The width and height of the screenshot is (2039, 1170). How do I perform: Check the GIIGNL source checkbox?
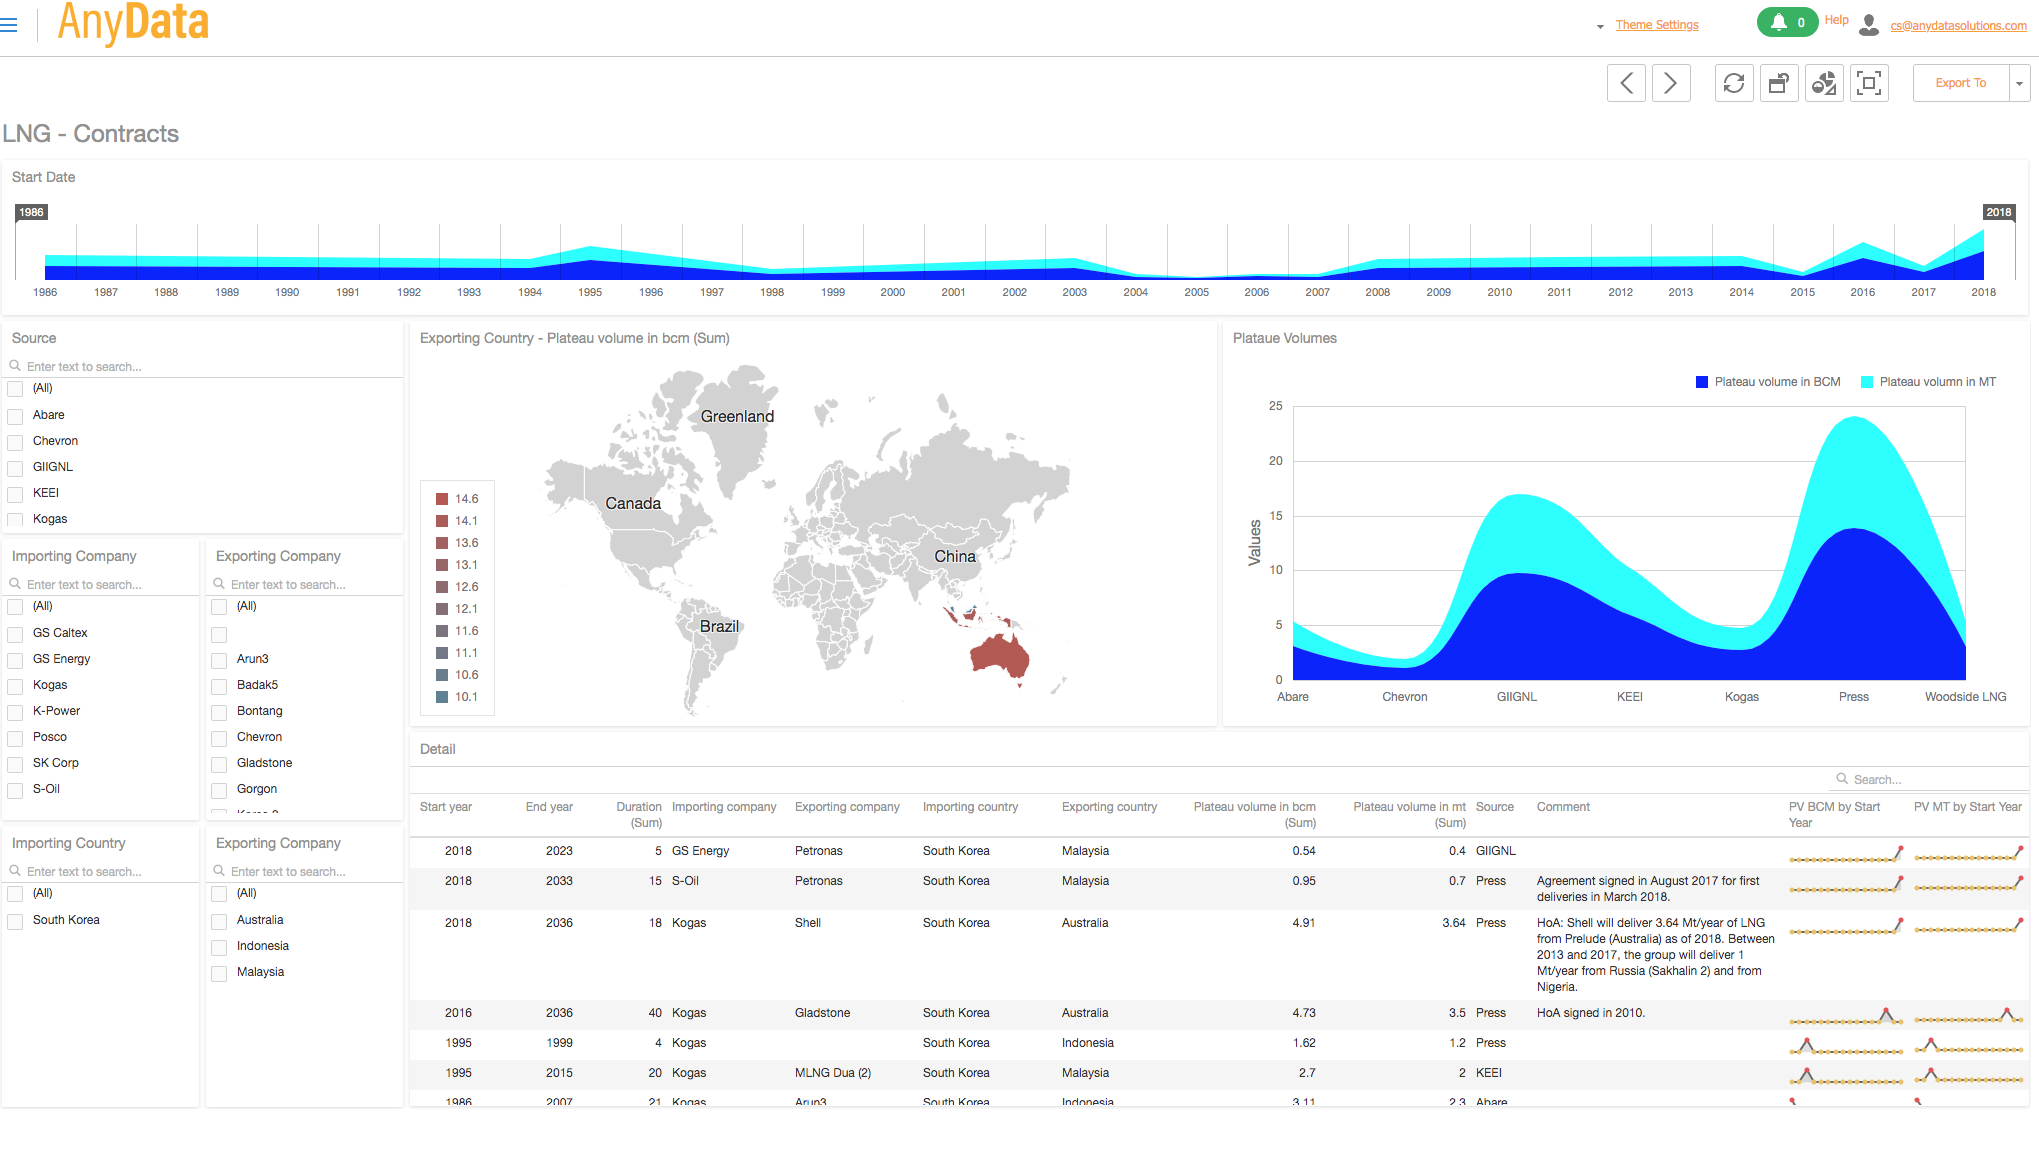pyautogui.click(x=15, y=467)
